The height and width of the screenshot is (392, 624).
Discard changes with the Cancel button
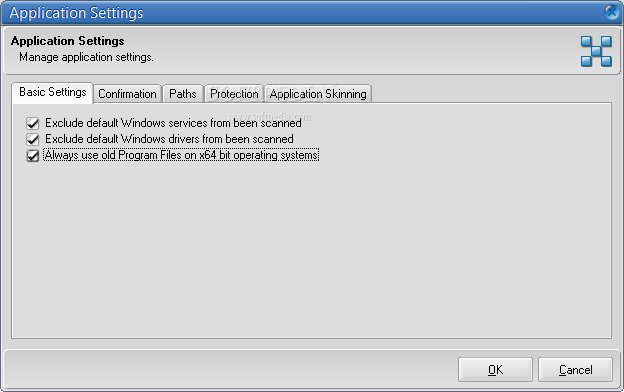click(575, 370)
